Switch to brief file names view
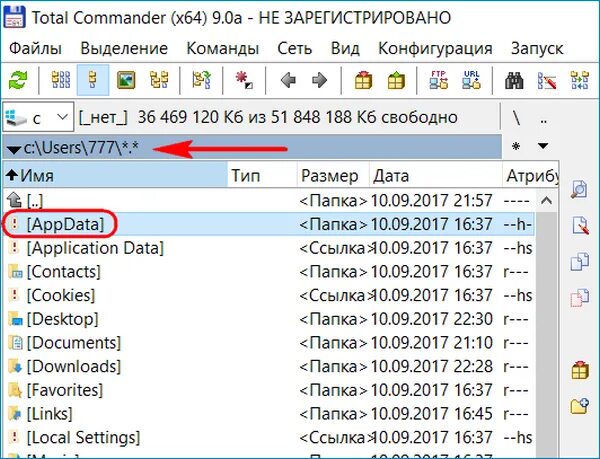 [60, 80]
